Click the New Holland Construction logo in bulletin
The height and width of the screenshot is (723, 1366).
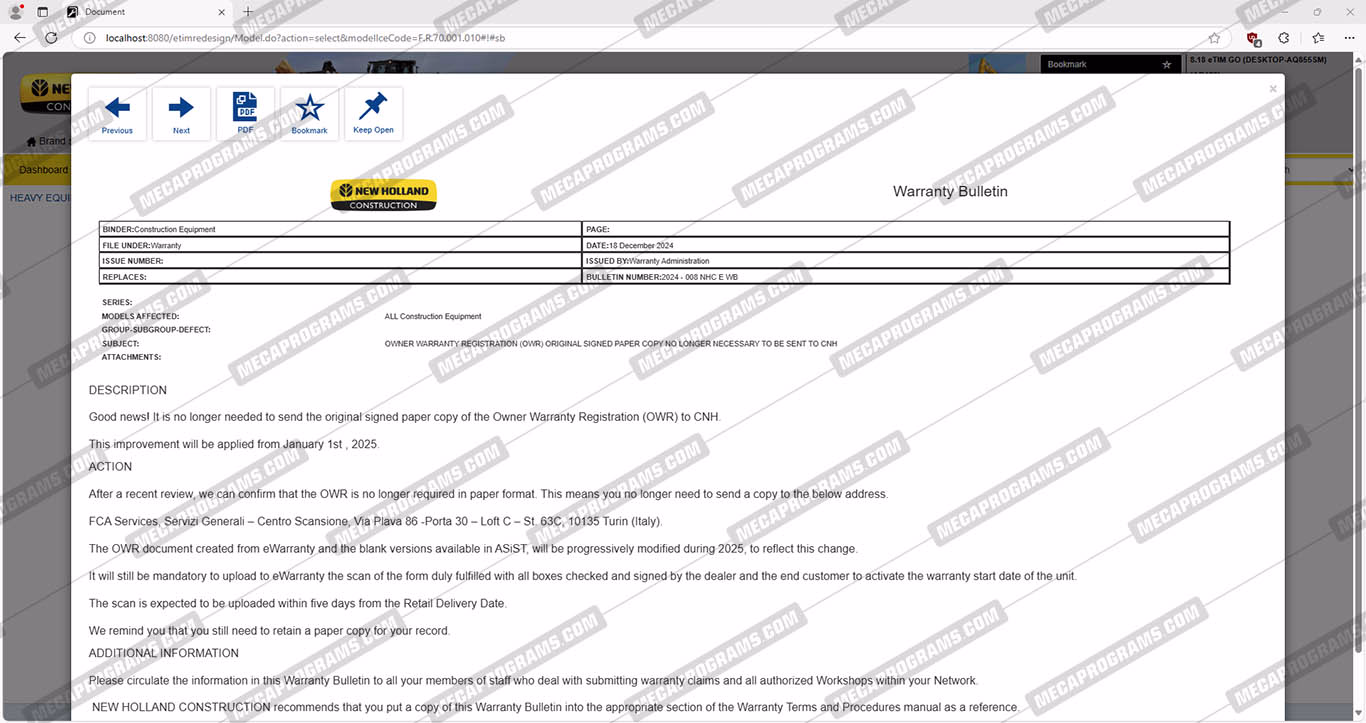[384, 194]
